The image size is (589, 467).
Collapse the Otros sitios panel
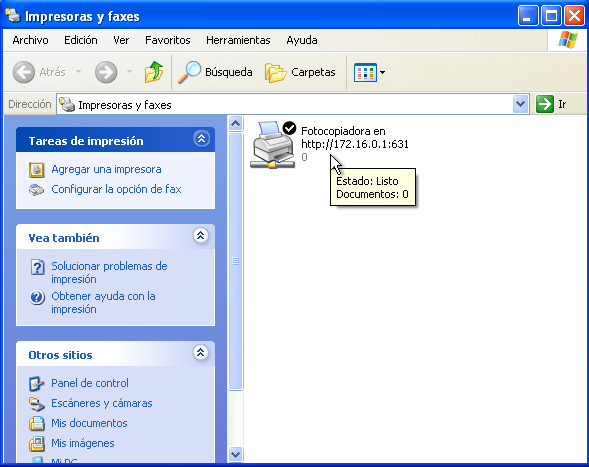(201, 352)
